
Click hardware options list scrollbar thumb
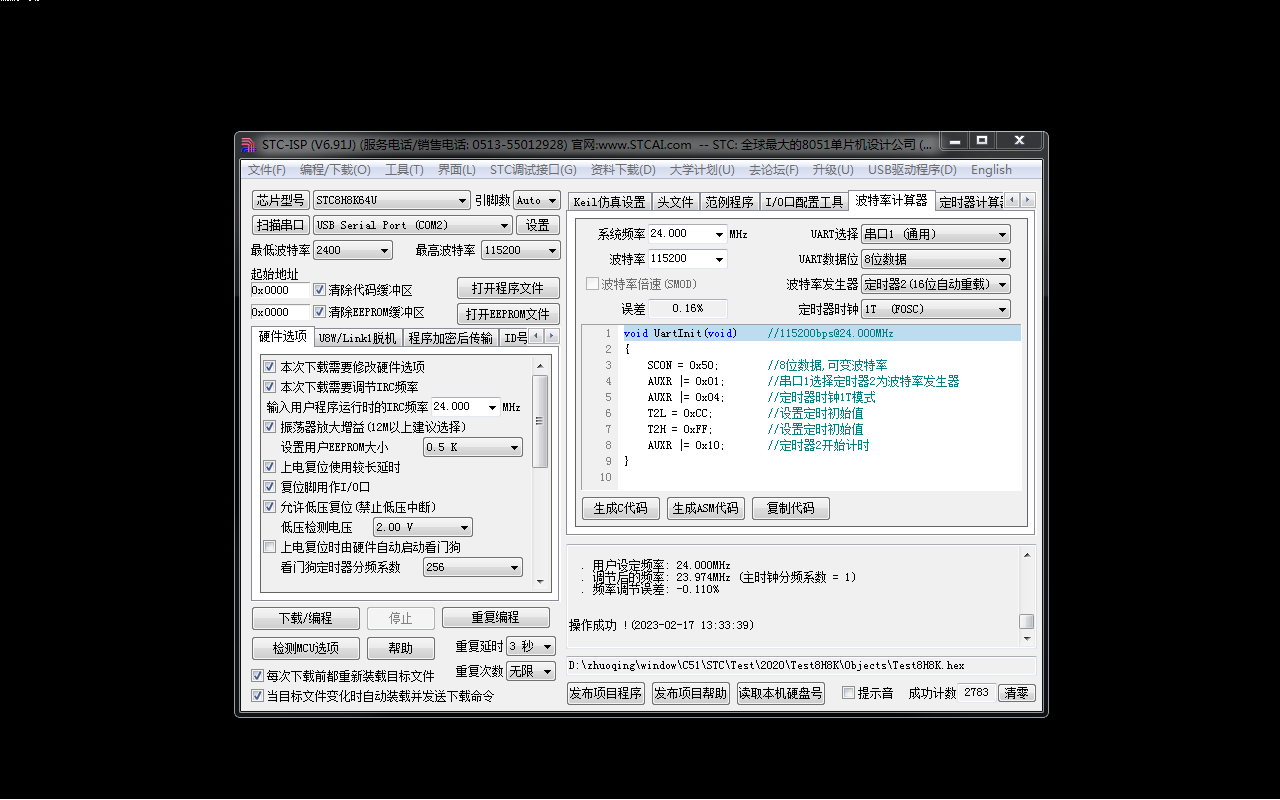(x=540, y=420)
